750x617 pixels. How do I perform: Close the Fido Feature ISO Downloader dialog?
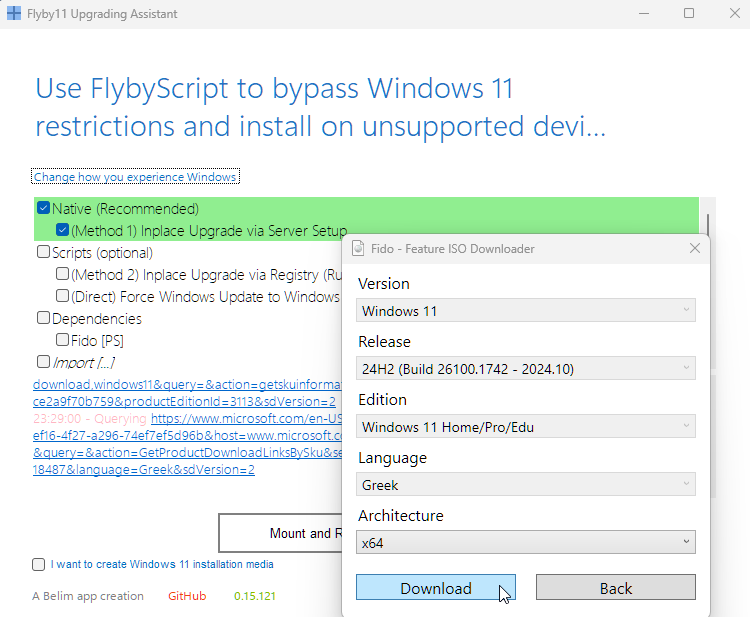pyautogui.click(x=695, y=248)
